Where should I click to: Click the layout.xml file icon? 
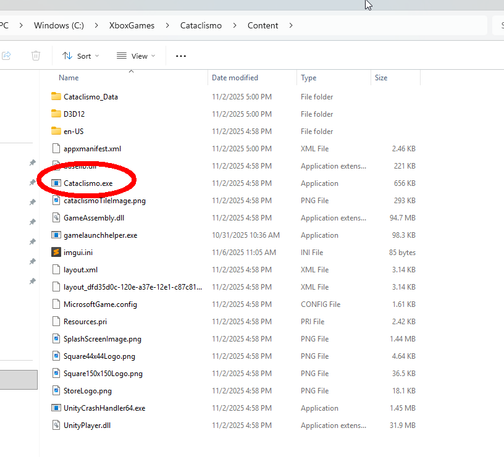(x=56, y=270)
